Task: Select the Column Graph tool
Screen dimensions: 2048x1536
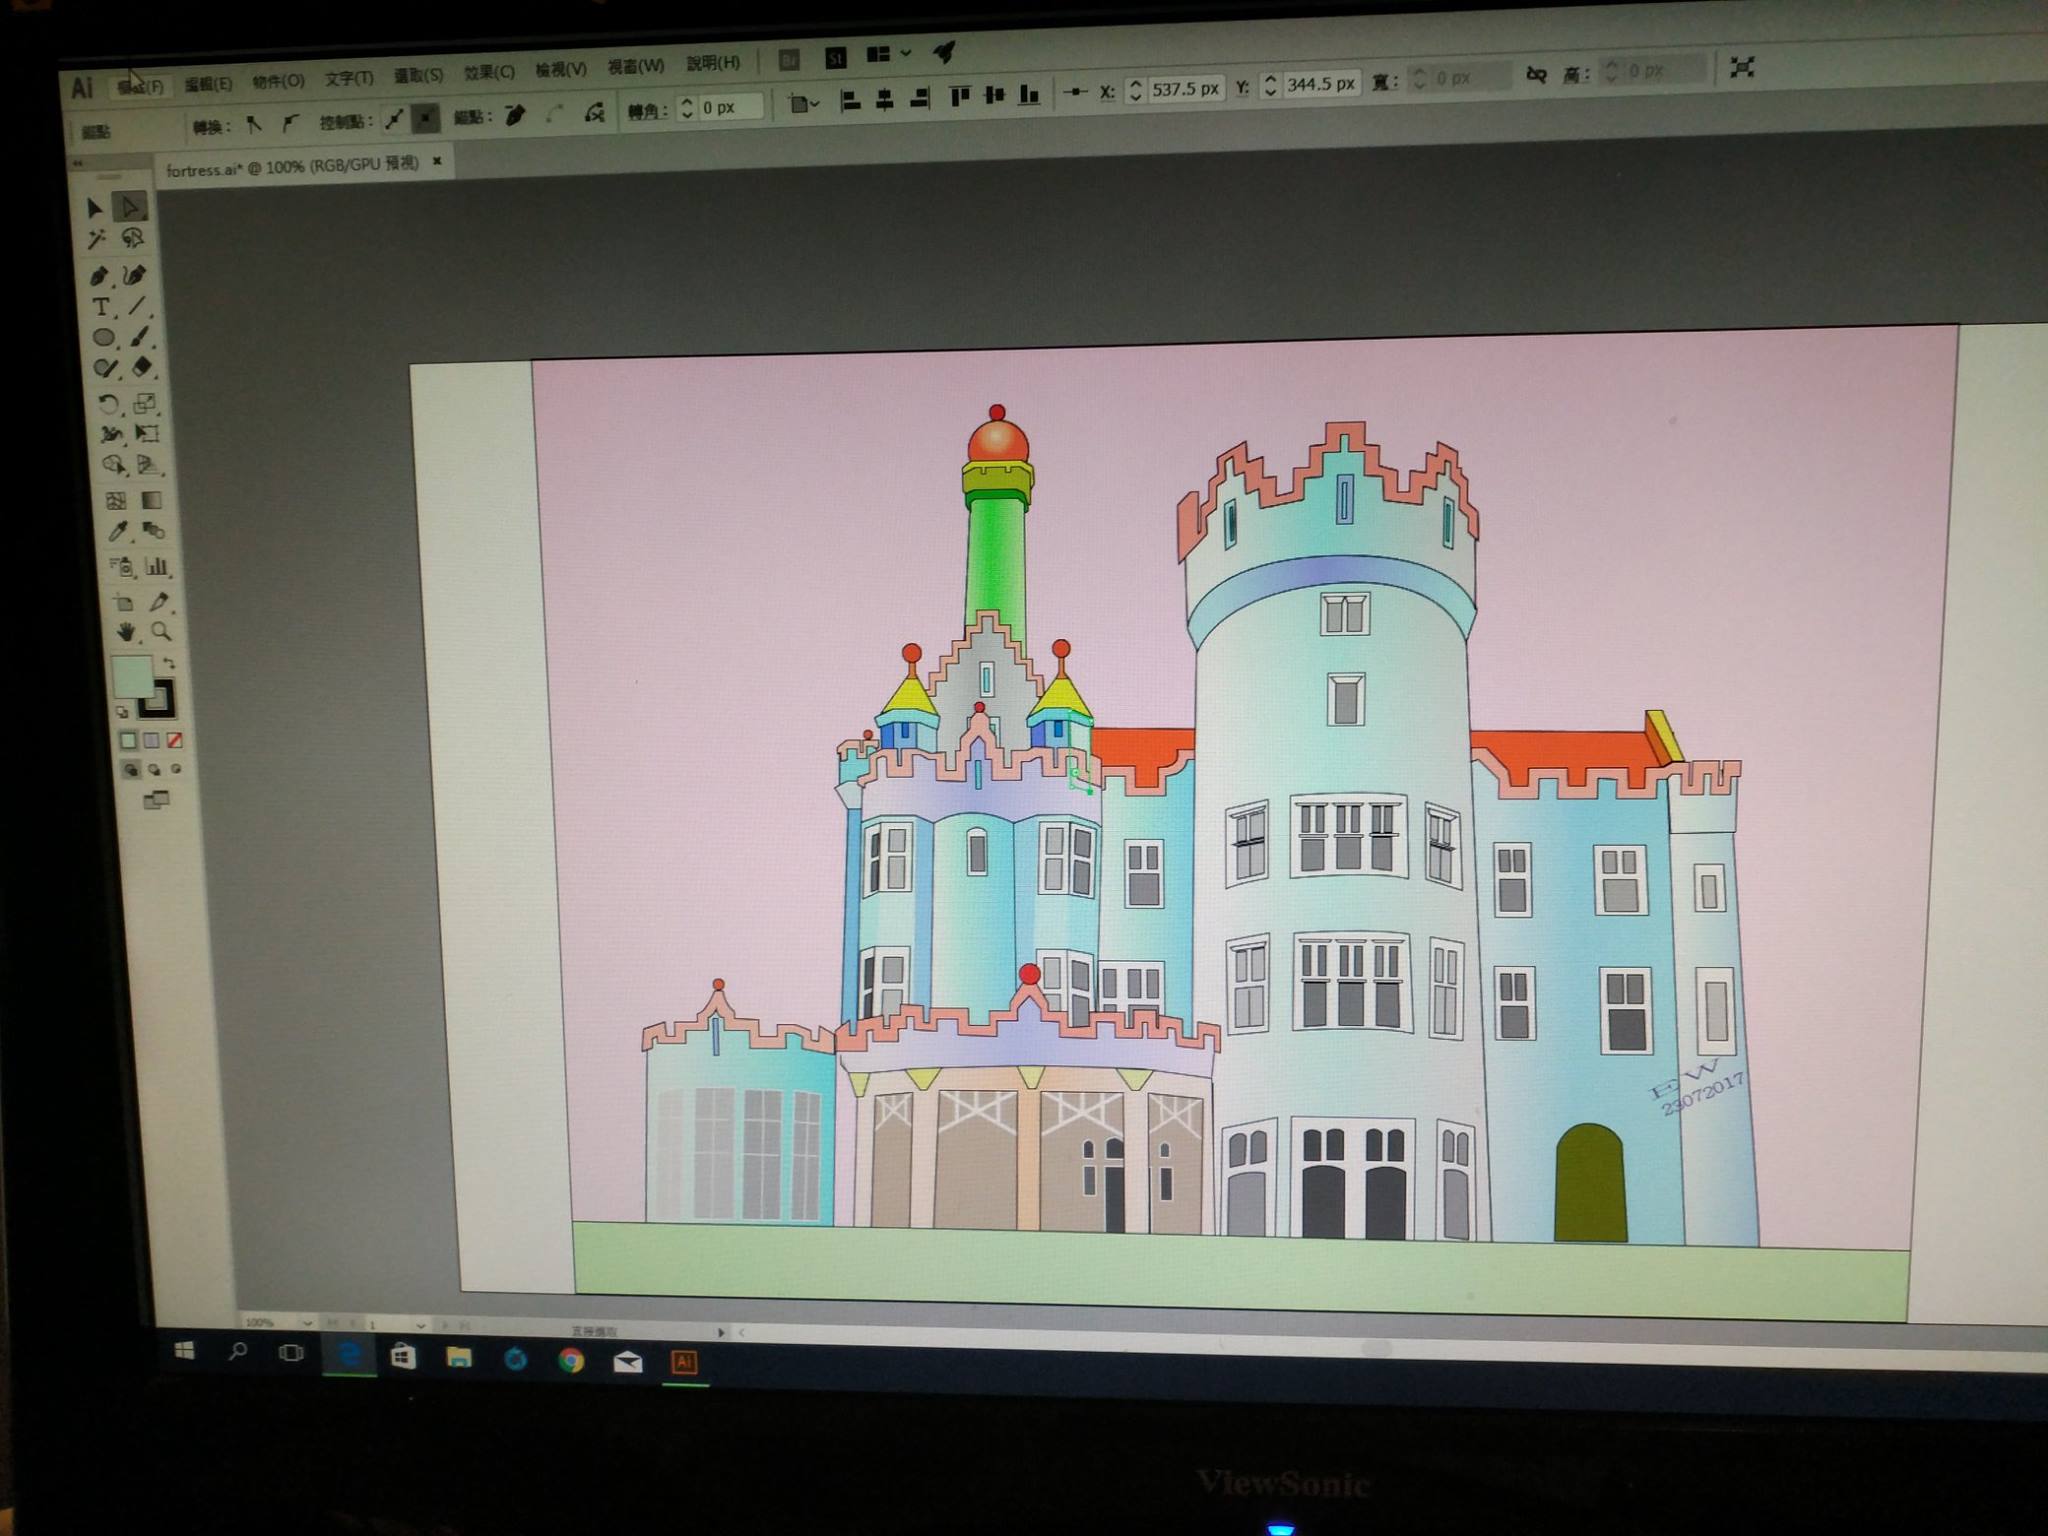Action: click(156, 566)
